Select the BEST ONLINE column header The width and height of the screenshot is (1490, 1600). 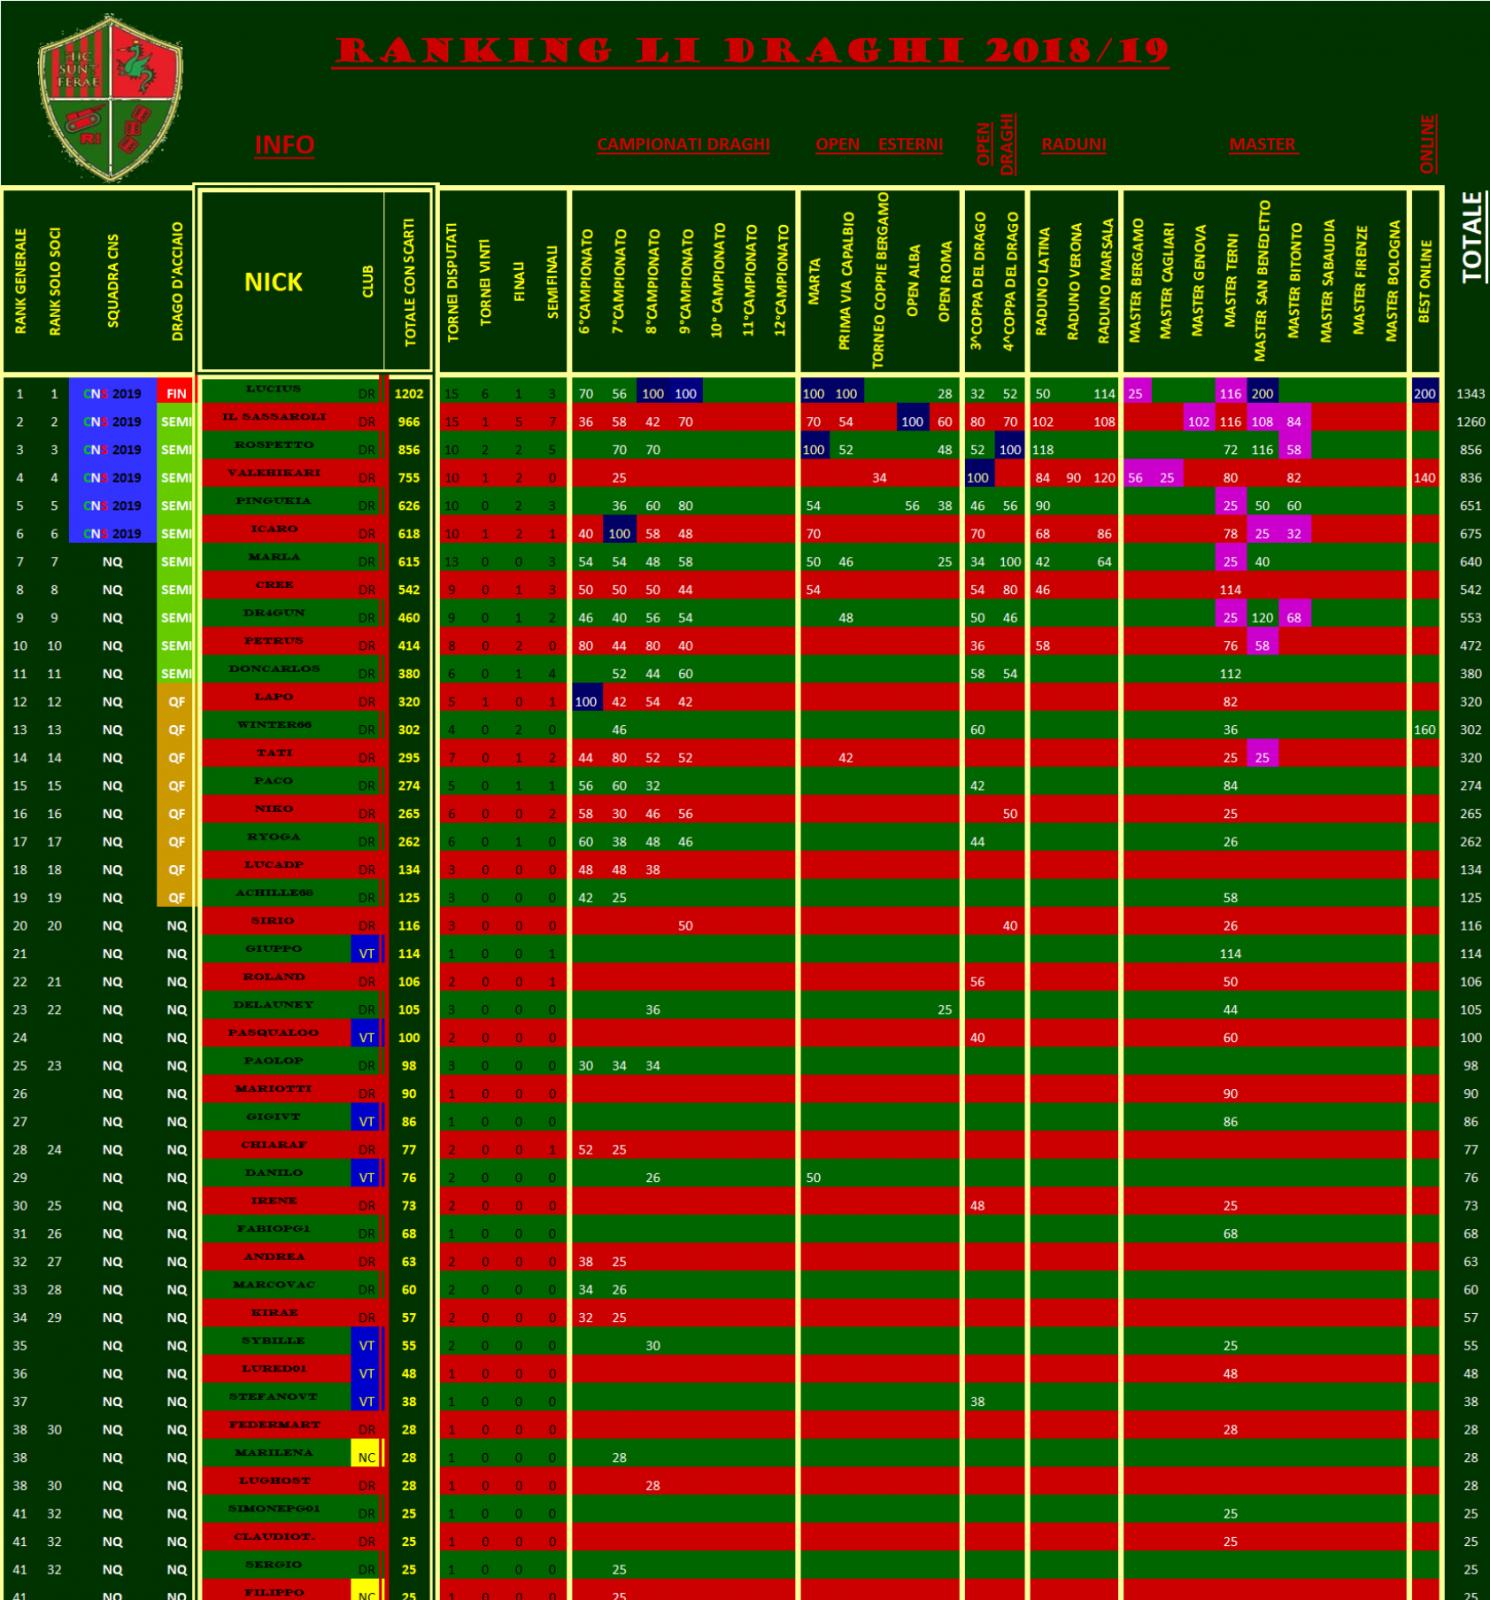pos(1425,281)
